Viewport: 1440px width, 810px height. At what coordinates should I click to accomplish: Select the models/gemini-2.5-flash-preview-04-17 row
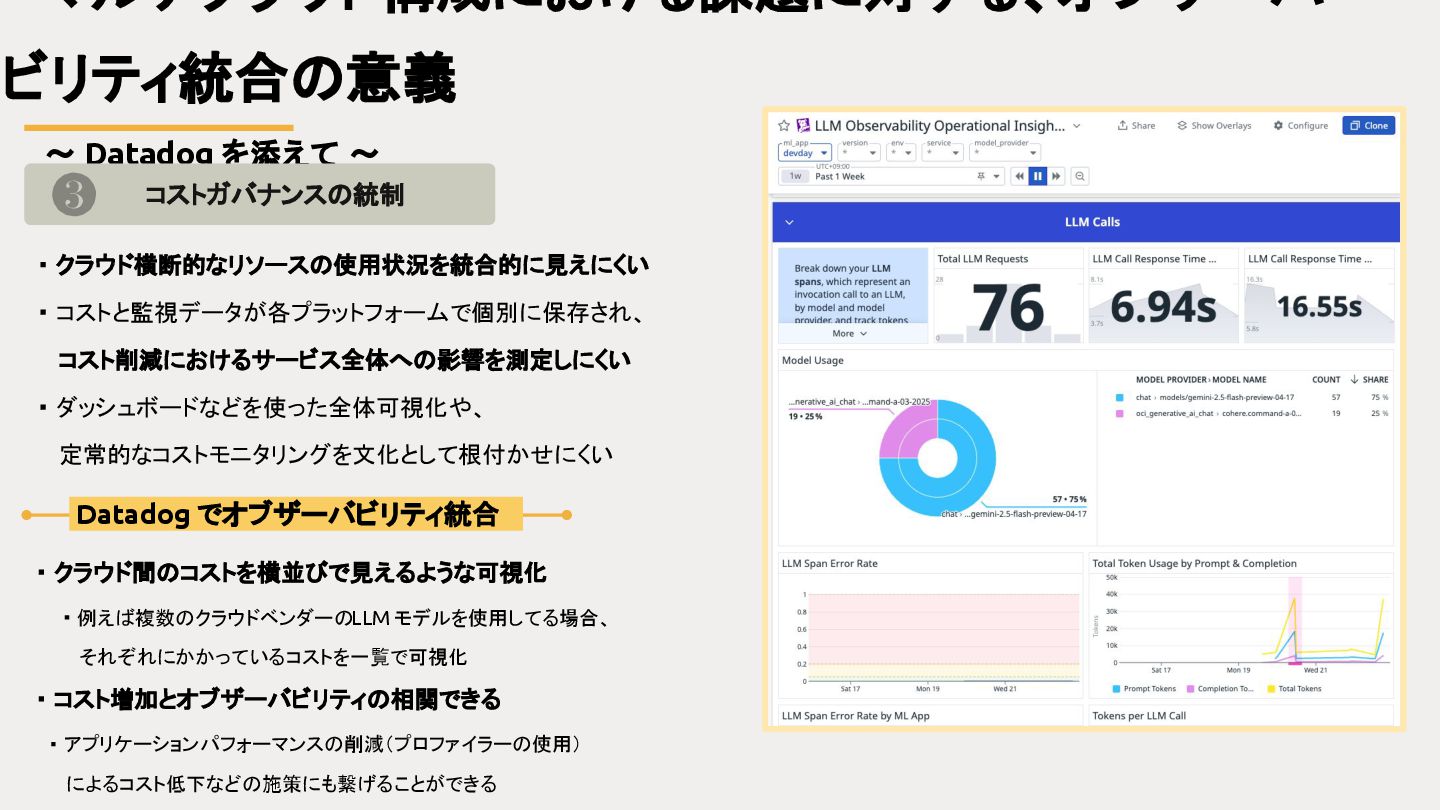point(1251,397)
